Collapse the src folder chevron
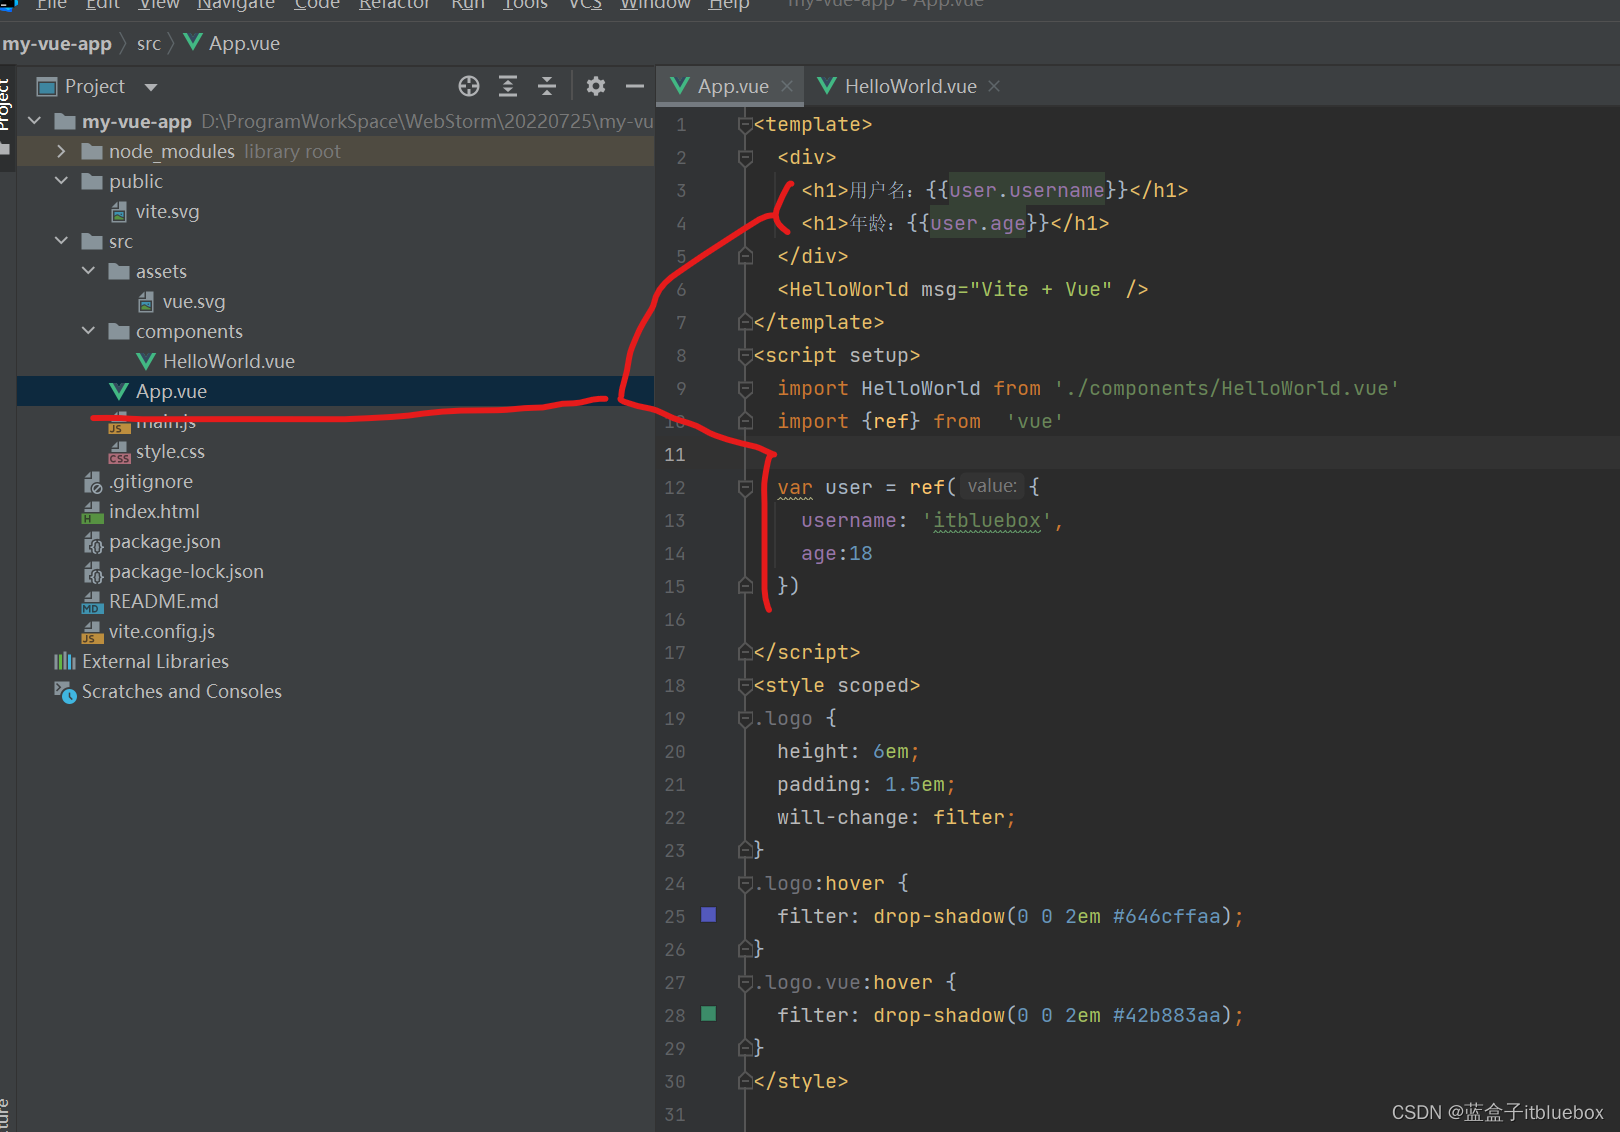 61,241
